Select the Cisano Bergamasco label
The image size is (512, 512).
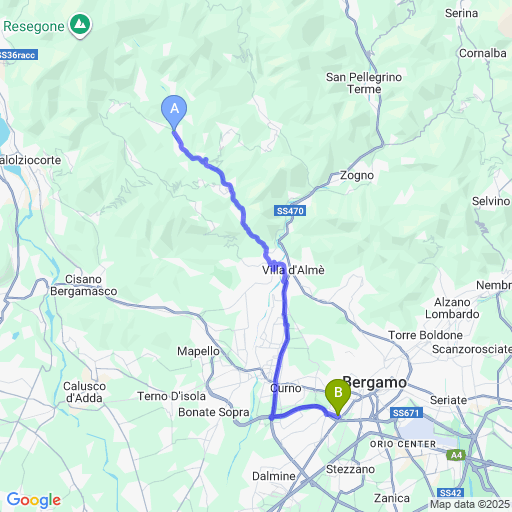tap(84, 285)
